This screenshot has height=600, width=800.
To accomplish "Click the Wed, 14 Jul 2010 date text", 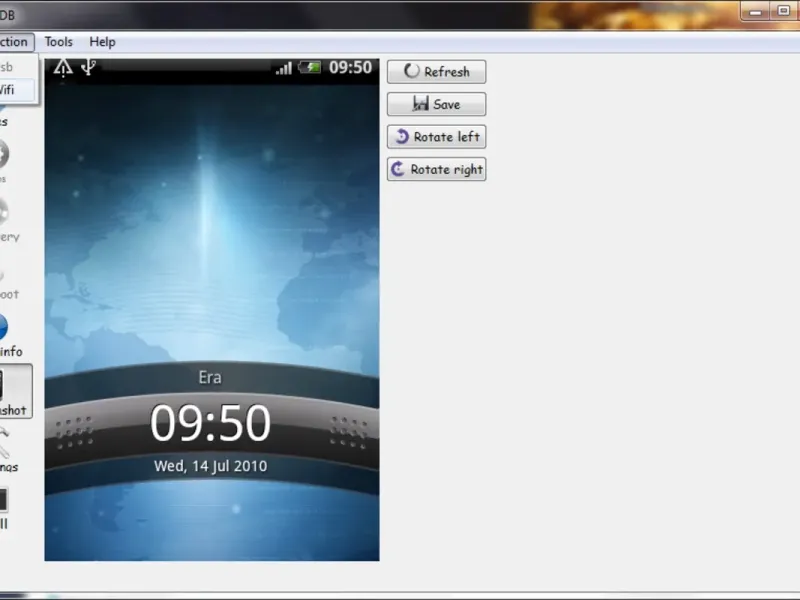I will 211,466.
